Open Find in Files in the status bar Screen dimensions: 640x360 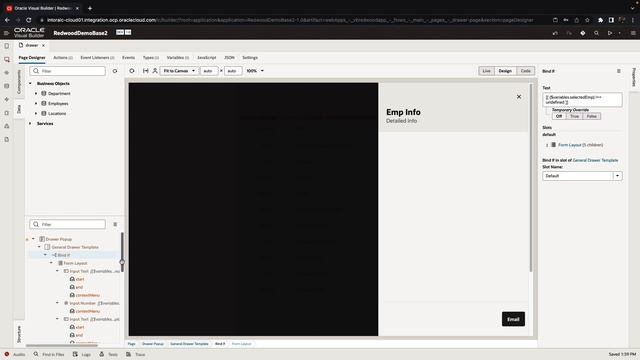[x=49, y=354]
